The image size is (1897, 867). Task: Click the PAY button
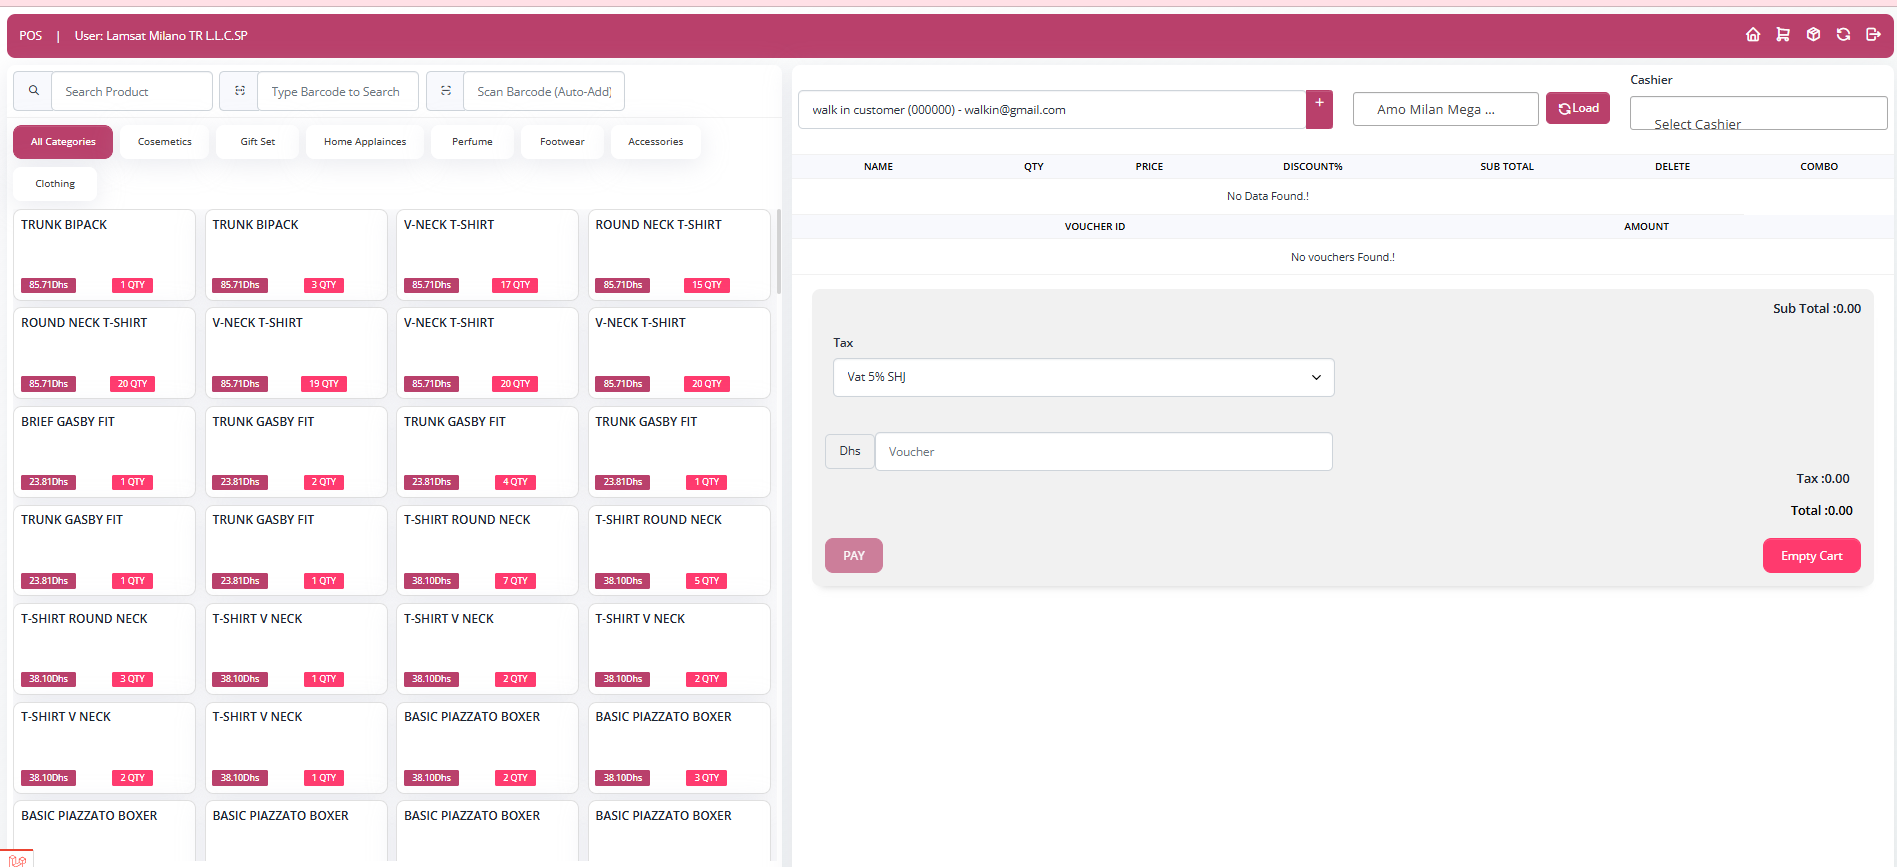(x=853, y=555)
